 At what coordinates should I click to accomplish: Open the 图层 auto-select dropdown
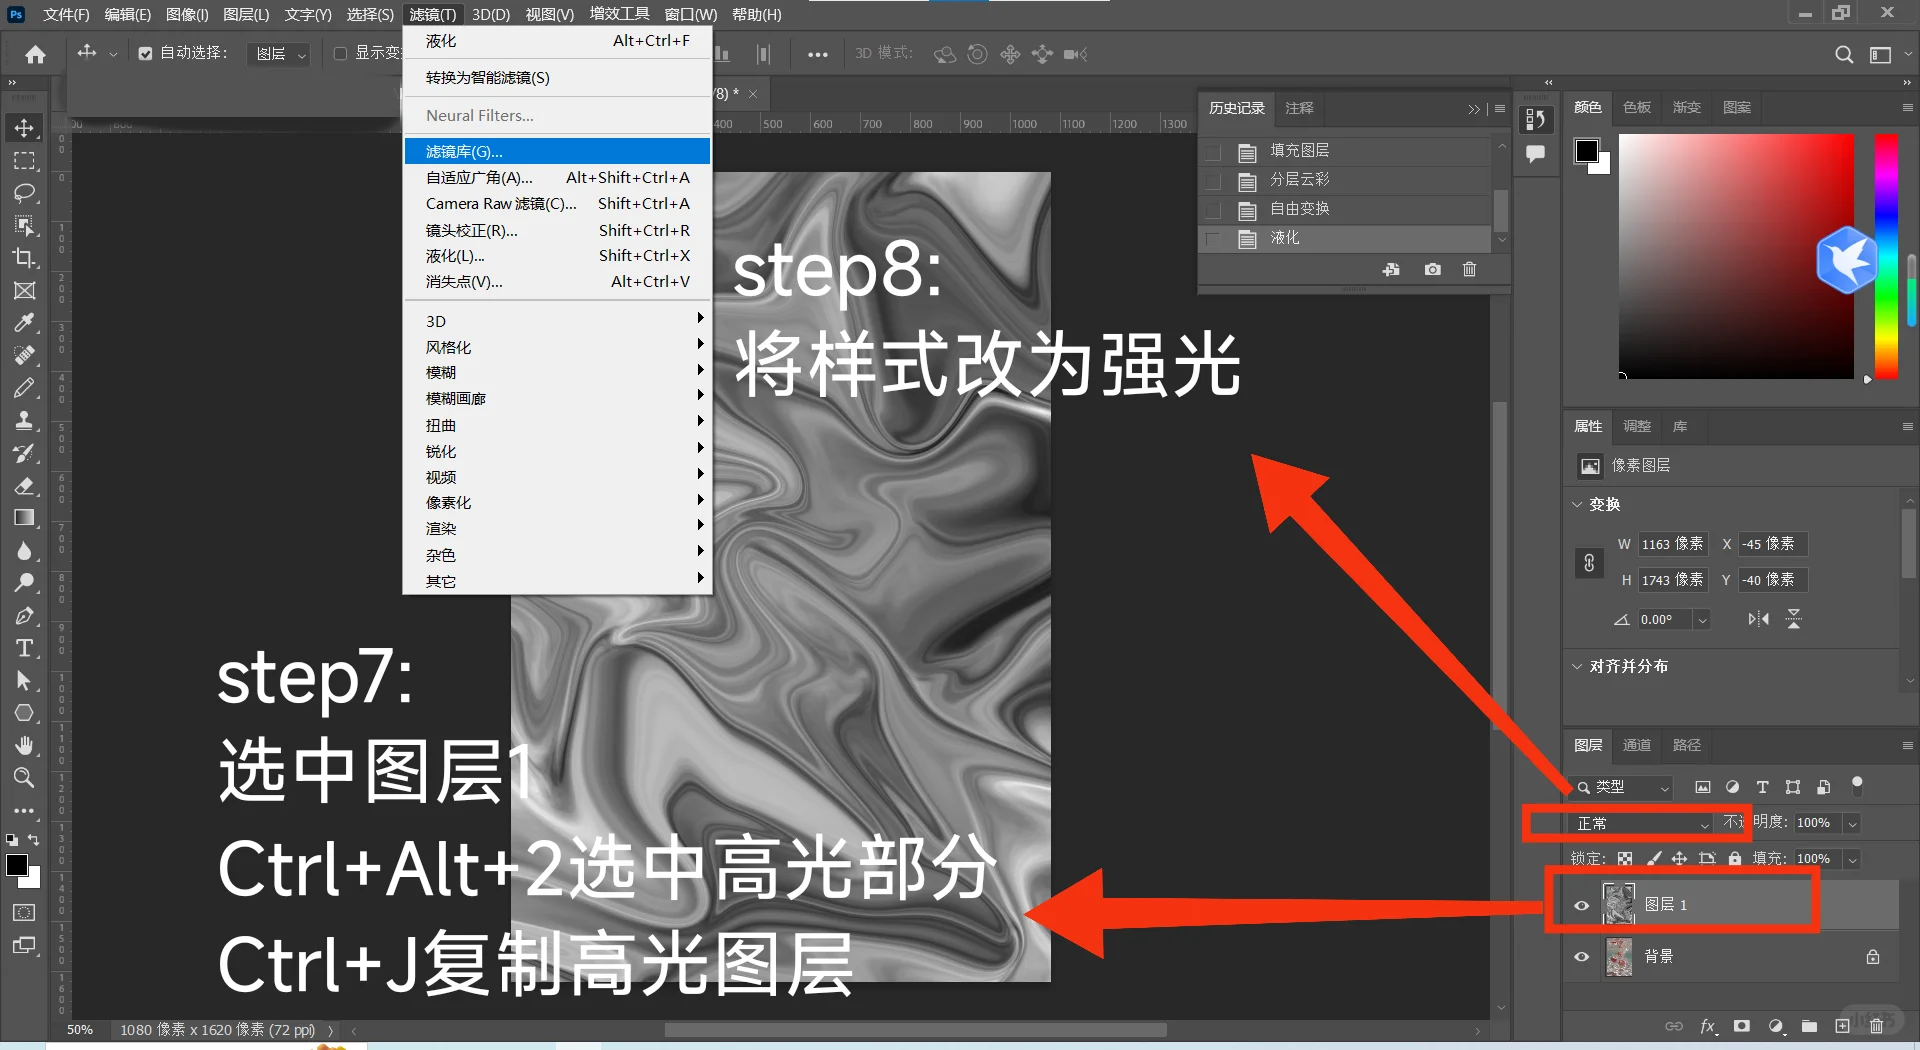(280, 54)
